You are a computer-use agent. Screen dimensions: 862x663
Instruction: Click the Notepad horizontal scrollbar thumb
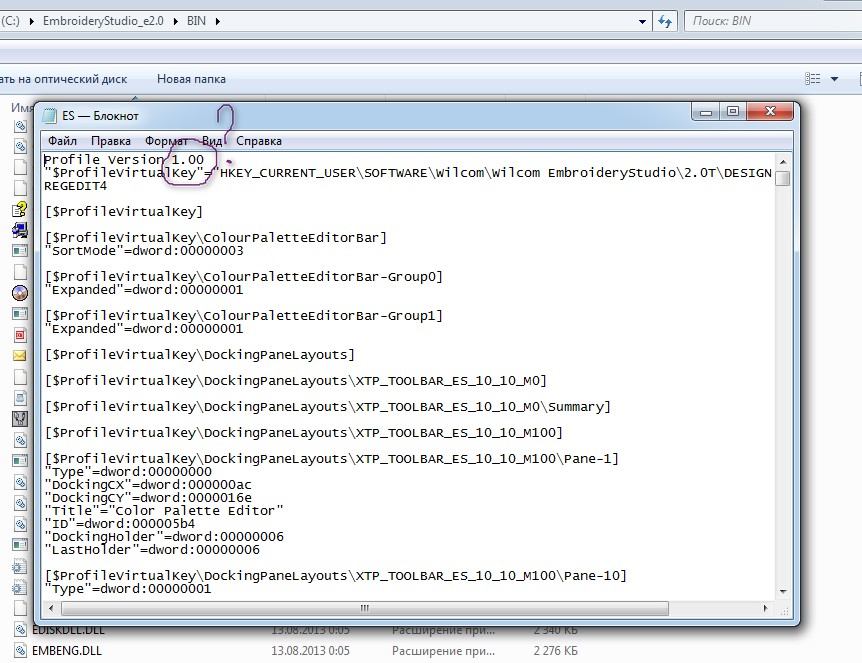click(365, 609)
